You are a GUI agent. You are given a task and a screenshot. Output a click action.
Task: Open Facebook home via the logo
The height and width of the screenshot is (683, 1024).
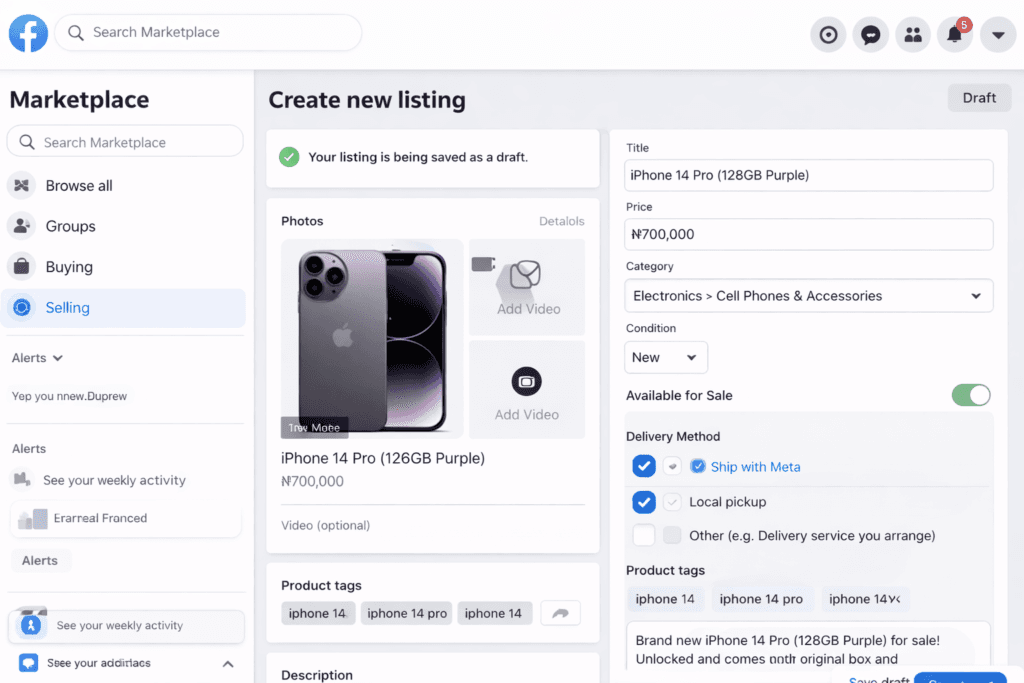(27, 32)
